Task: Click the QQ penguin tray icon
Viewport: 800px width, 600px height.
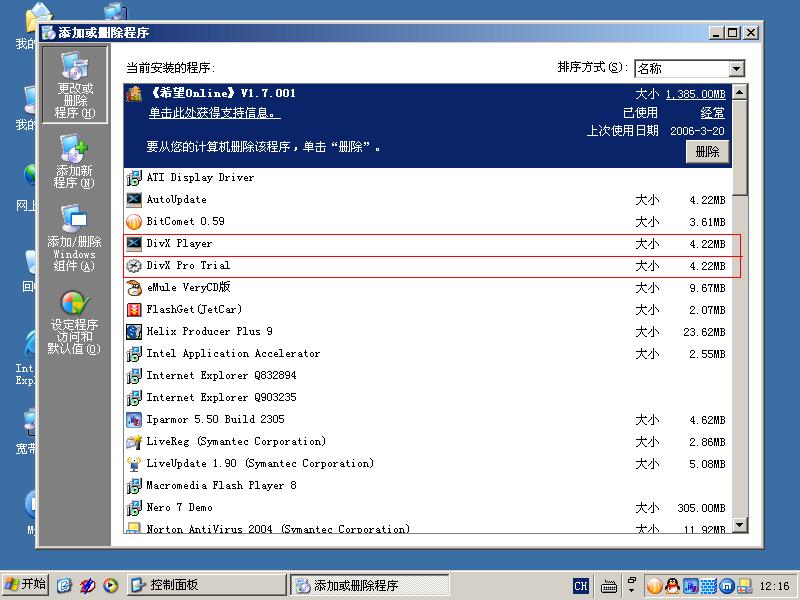Action: point(672,586)
